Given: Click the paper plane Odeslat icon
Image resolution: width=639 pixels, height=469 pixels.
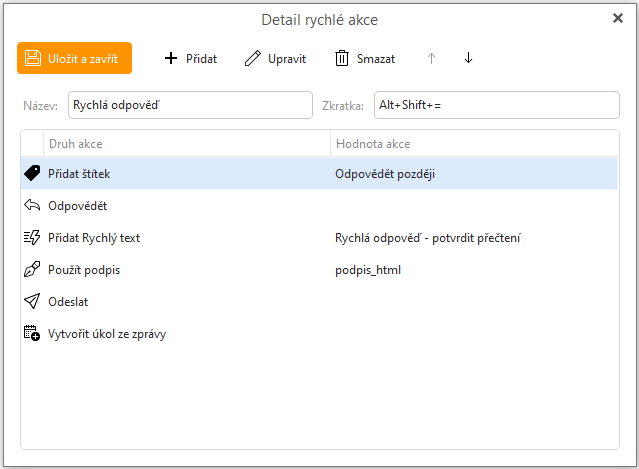Looking at the screenshot, I should [x=32, y=301].
